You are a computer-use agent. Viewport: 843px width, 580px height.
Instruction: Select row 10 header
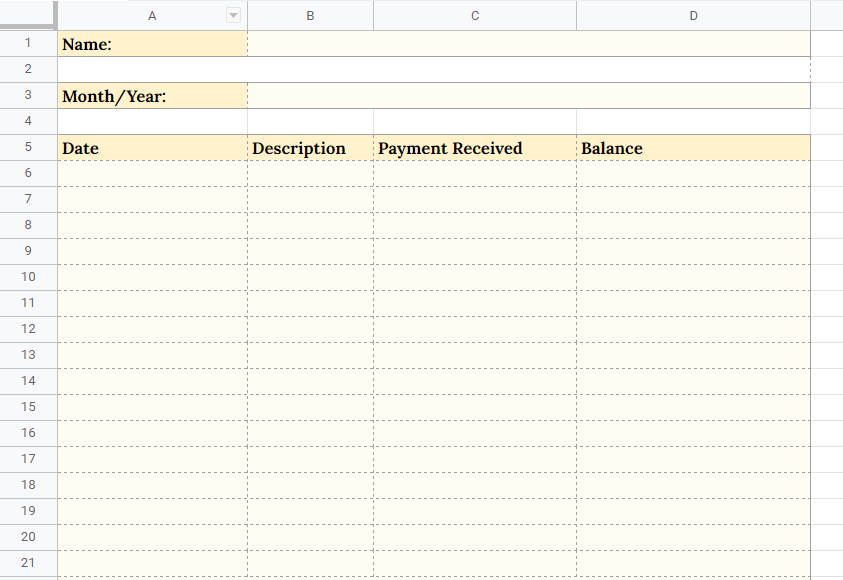pyautogui.click(x=28, y=277)
